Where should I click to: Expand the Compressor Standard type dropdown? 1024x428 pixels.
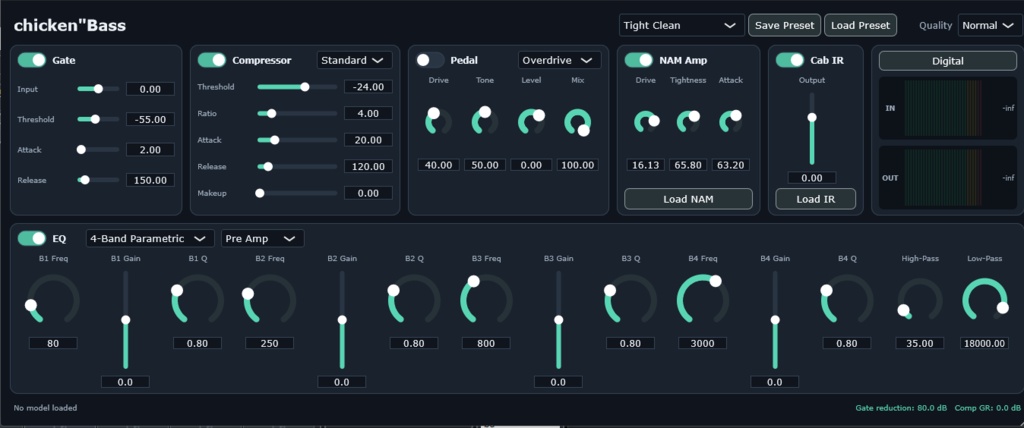(355, 60)
